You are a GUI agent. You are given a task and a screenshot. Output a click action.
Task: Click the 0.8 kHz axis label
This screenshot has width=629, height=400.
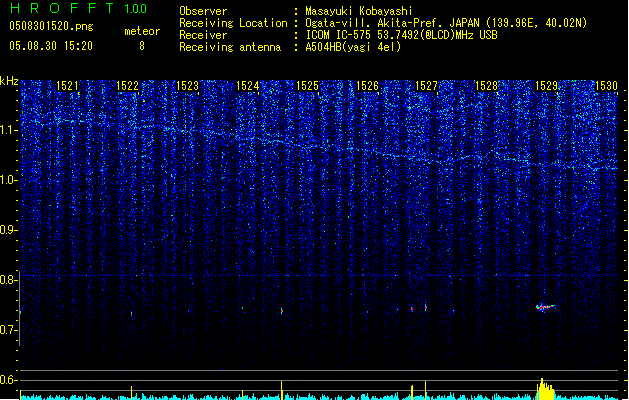[x=9, y=280]
